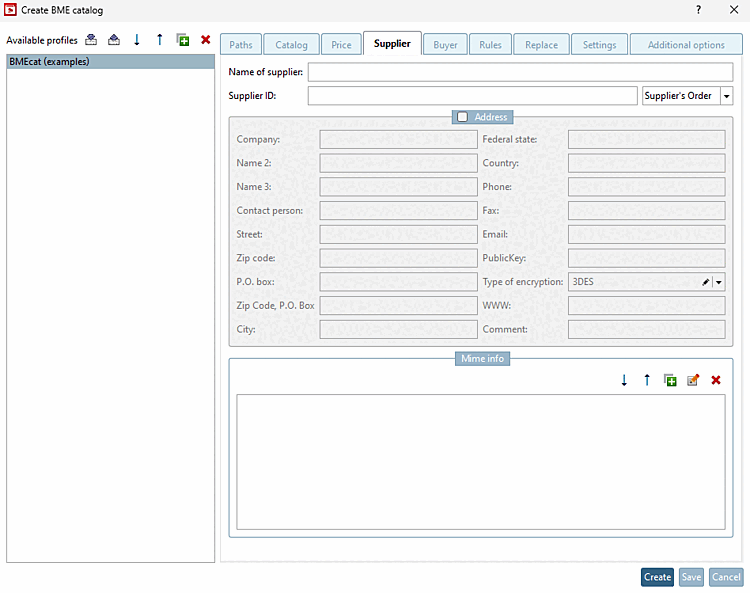Image resolution: width=750 pixels, height=593 pixels.
Task: Open the Catalog tab
Action: (x=291, y=45)
